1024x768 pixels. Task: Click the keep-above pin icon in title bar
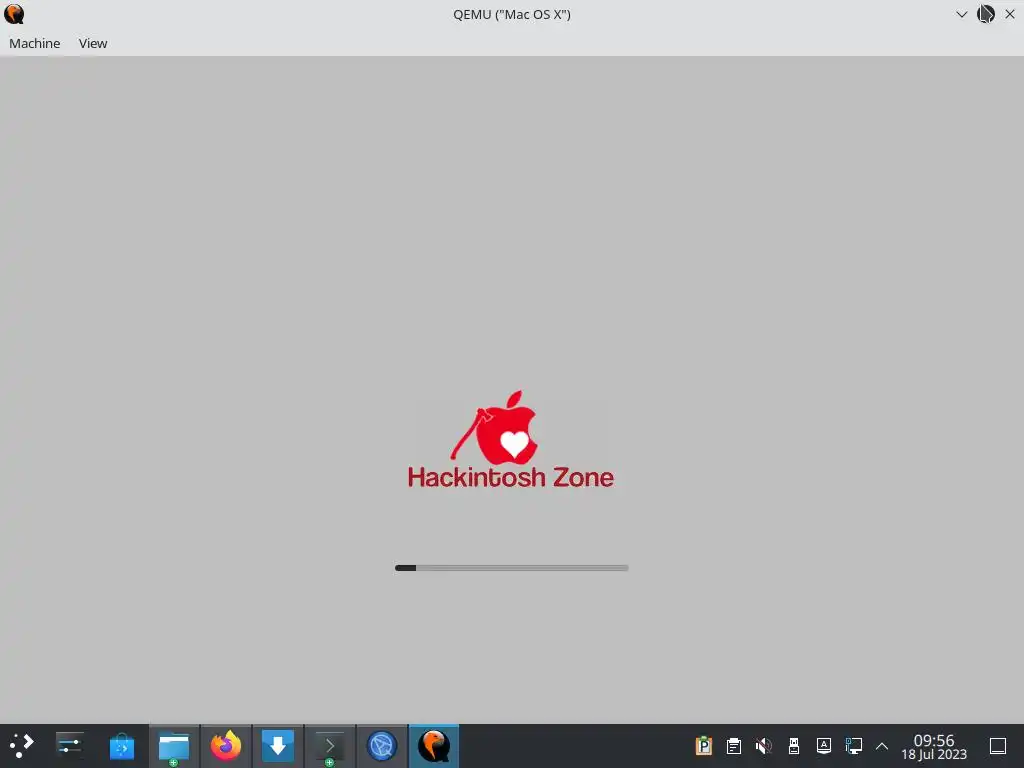pyautogui.click(x=985, y=14)
